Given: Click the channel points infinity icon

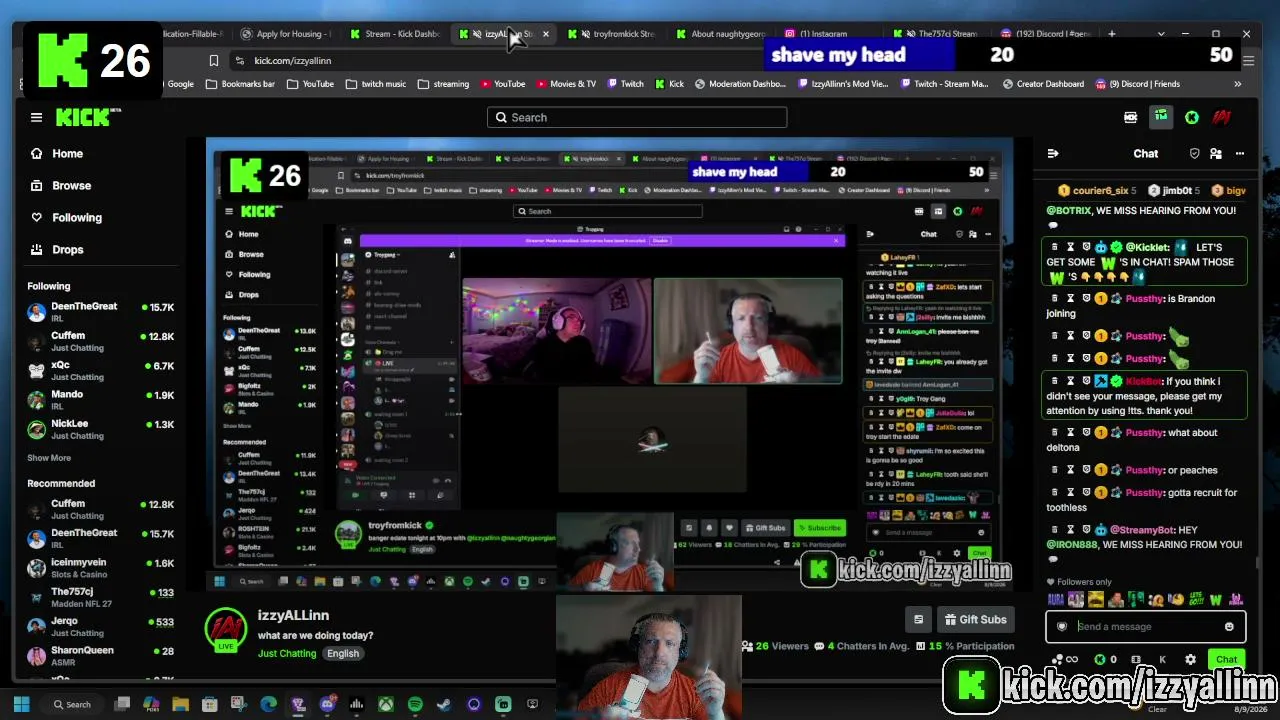Looking at the screenshot, I should pyautogui.click(x=1067, y=660).
